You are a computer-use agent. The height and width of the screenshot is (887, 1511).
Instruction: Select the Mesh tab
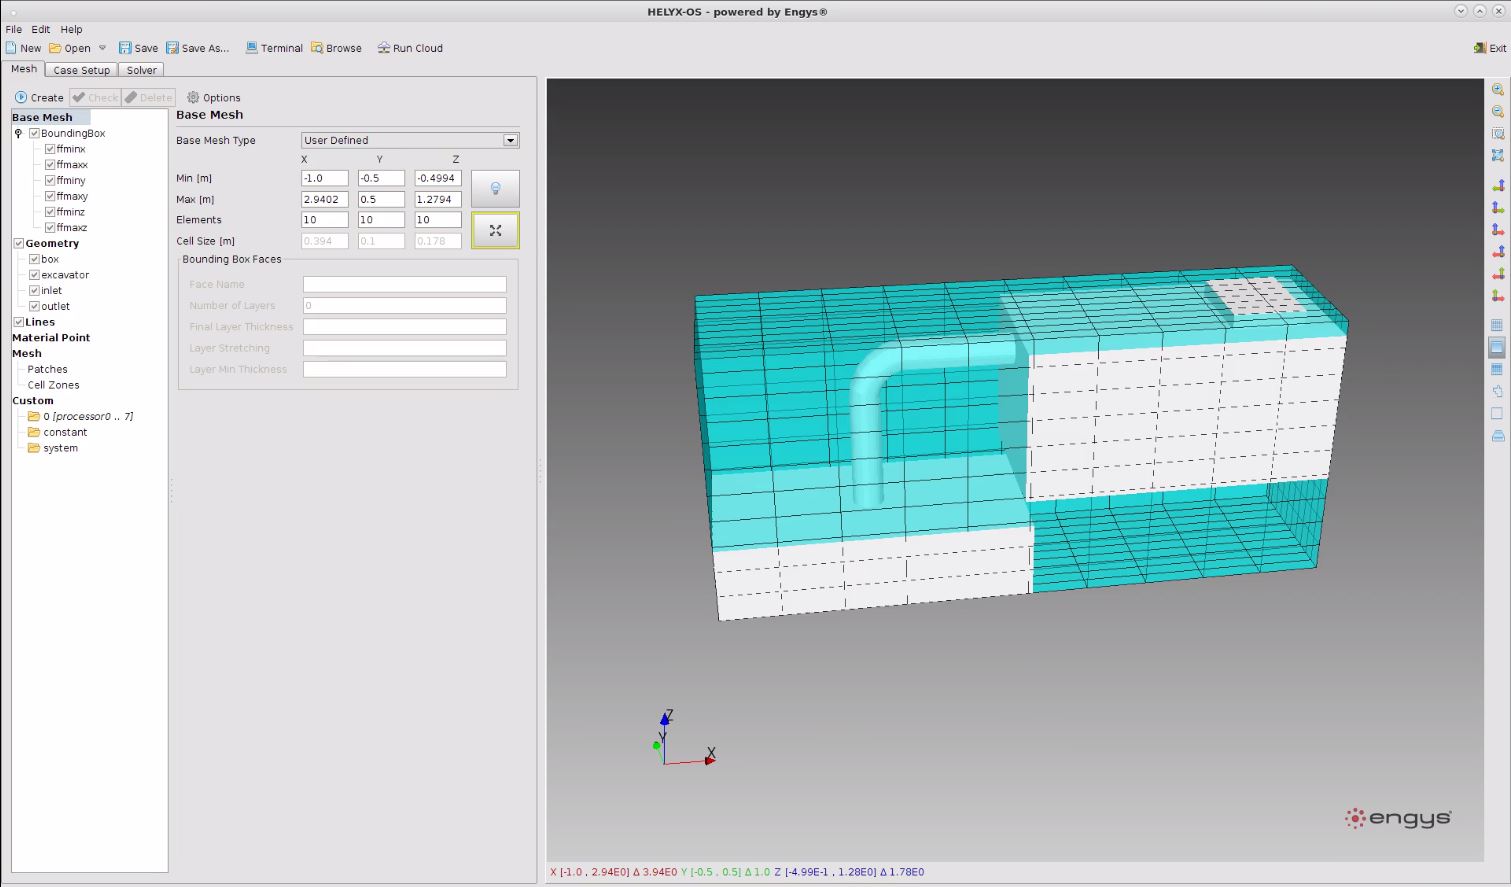24,69
